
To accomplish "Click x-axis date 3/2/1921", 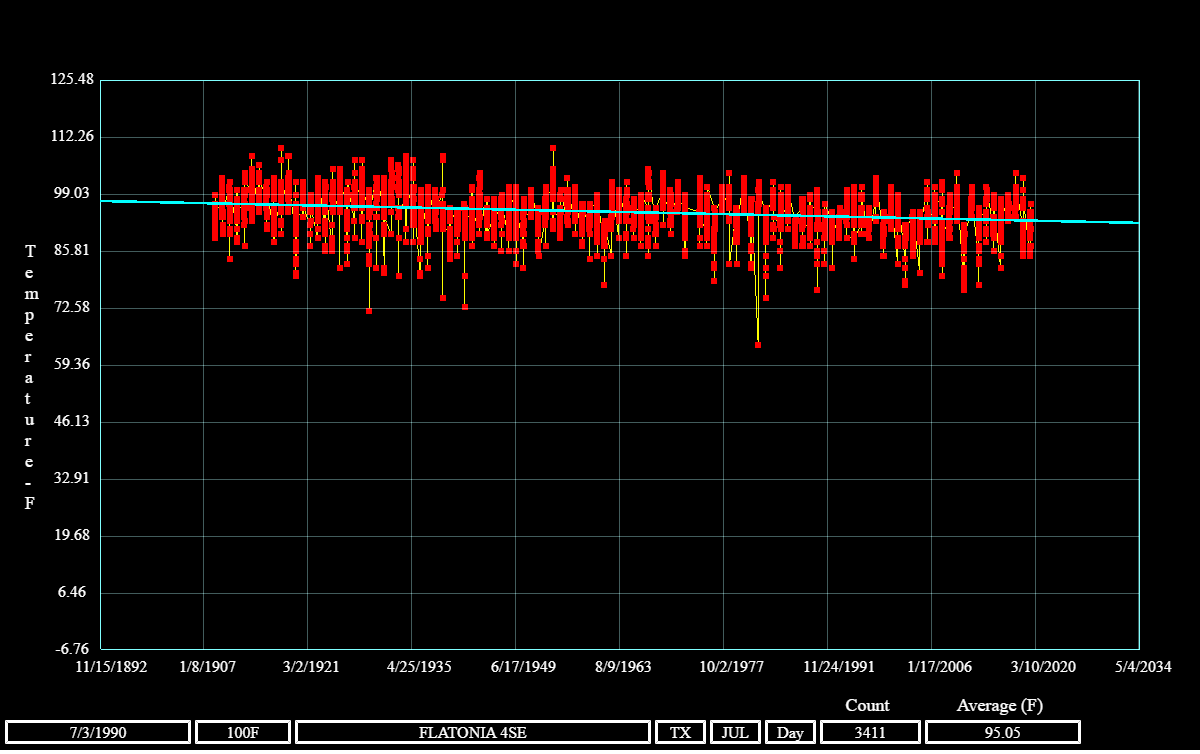I will tap(308, 666).
